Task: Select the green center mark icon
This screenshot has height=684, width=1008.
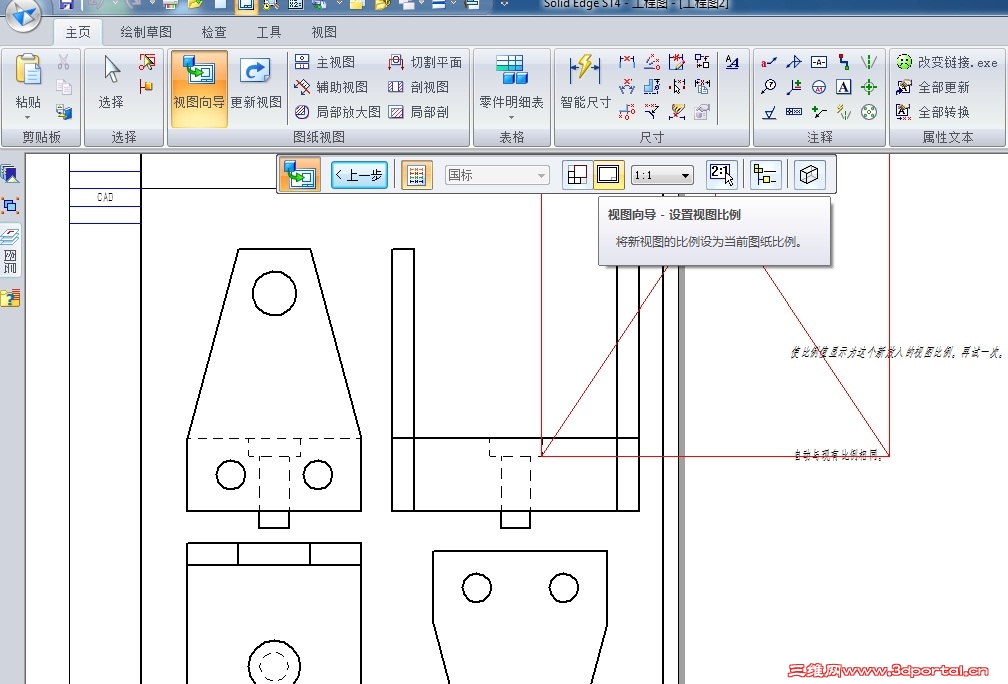Action: pos(868,87)
